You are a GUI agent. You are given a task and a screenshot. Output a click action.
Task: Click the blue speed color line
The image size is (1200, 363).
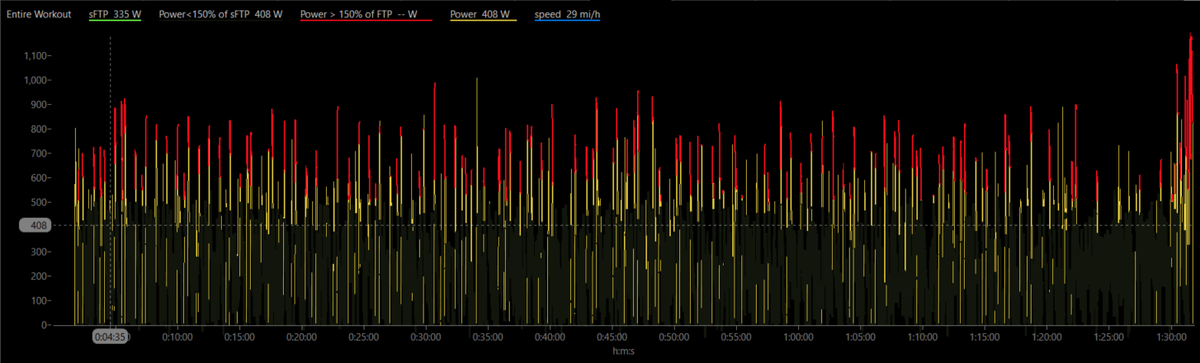[566, 23]
